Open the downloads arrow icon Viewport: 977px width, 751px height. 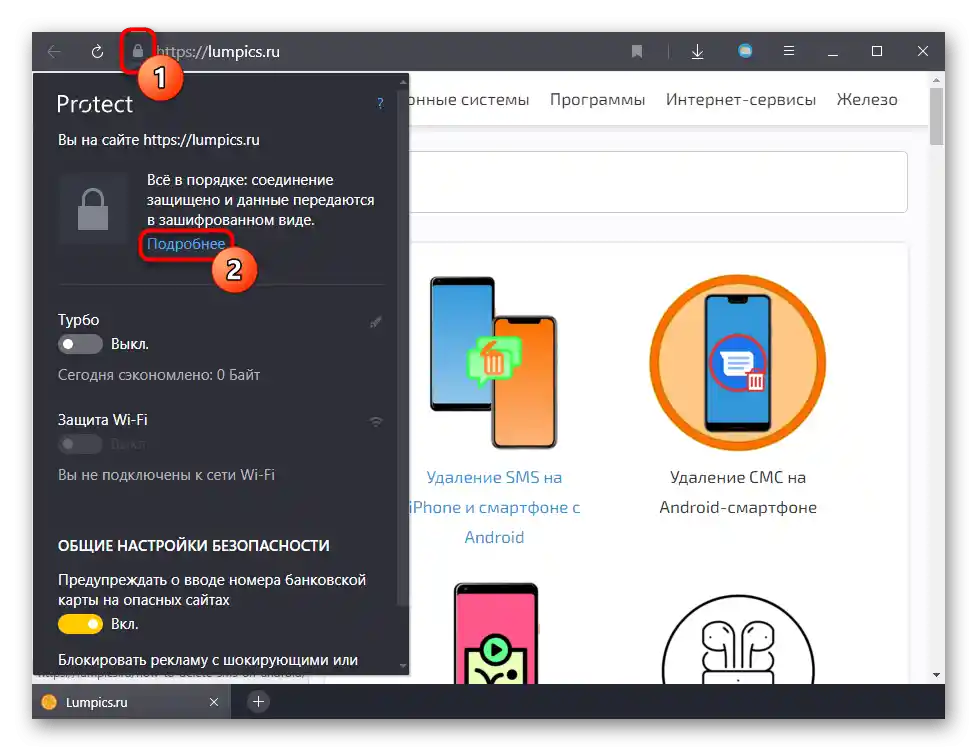coord(697,51)
